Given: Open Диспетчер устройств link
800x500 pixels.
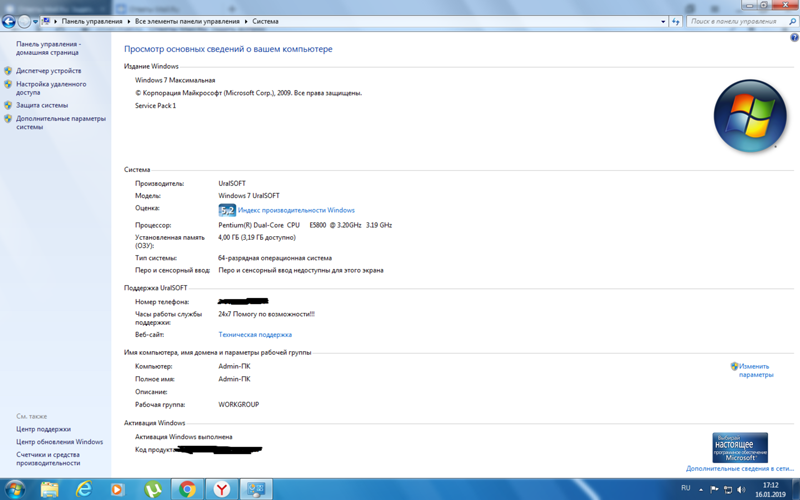Looking at the screenshot, I should pos(48,71).
